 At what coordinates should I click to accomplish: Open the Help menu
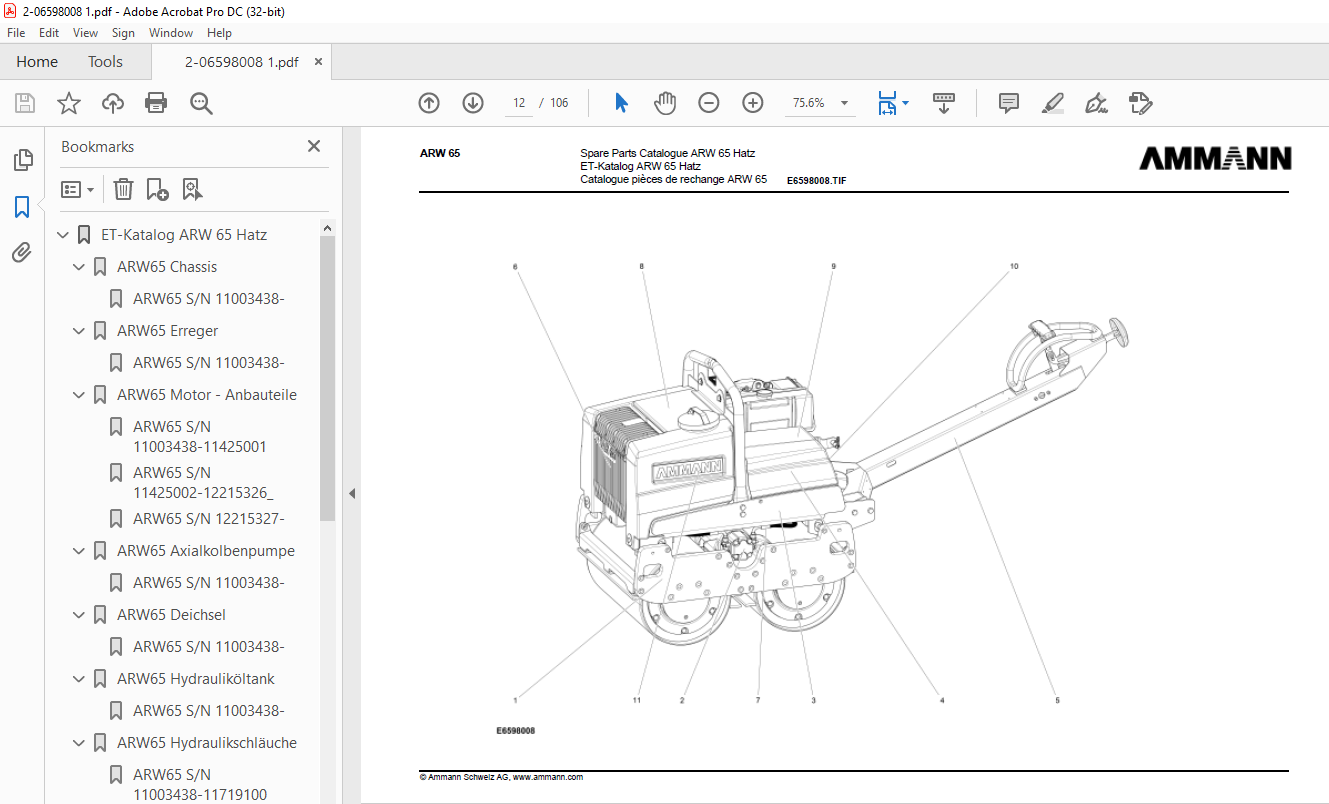(219, 33)
